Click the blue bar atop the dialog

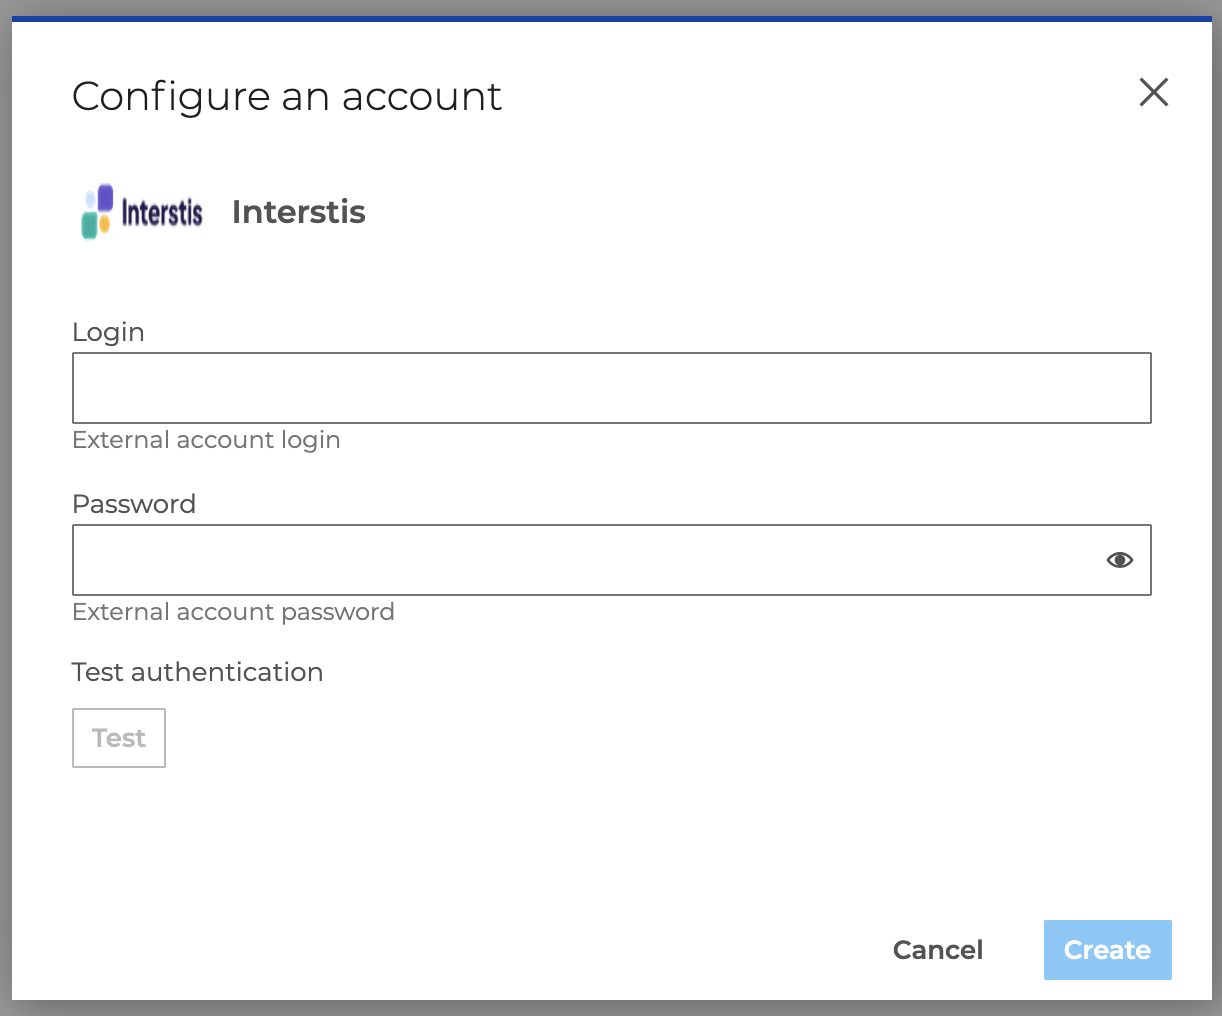(x=611, y=19)
